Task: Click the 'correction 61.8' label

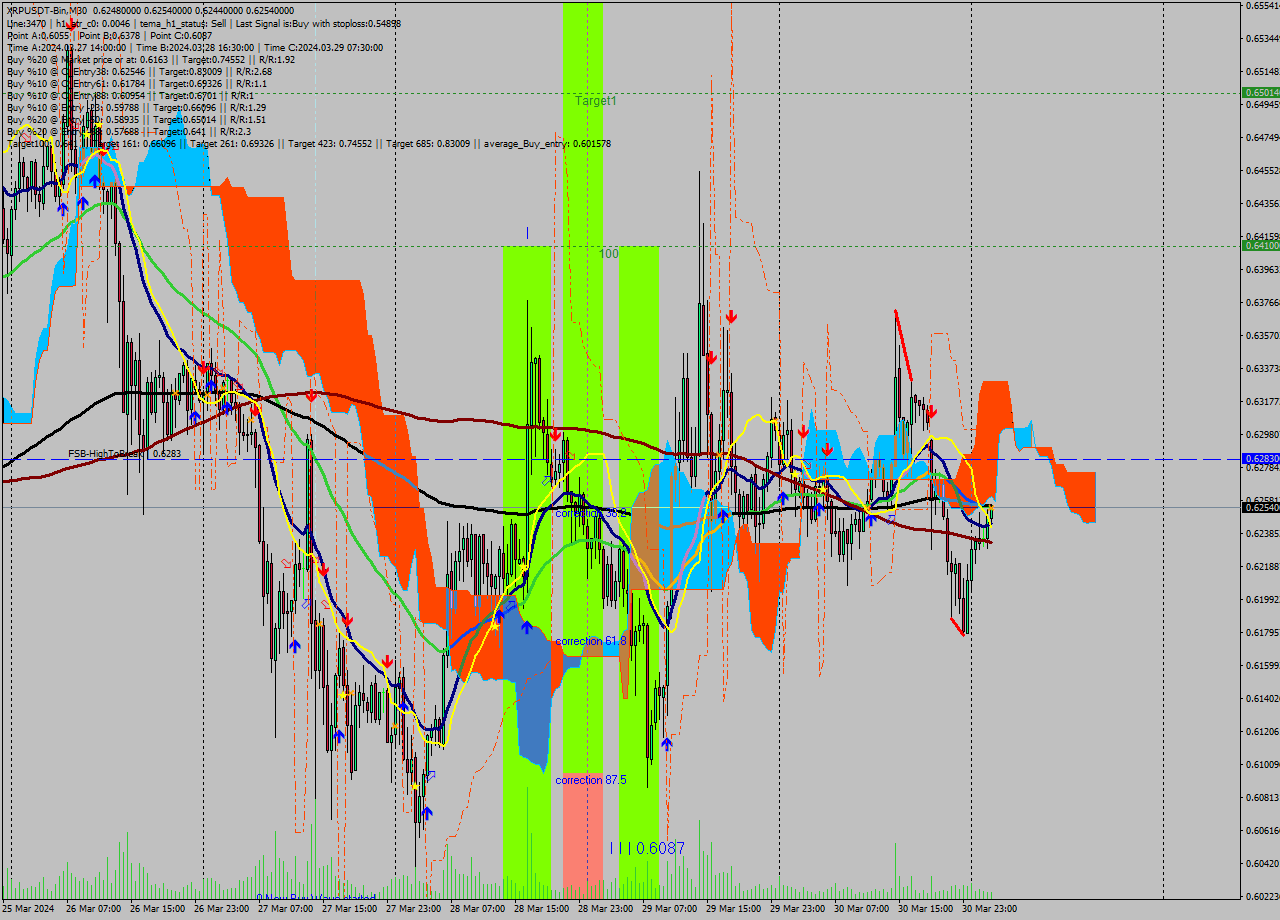Action: [591, 641]
